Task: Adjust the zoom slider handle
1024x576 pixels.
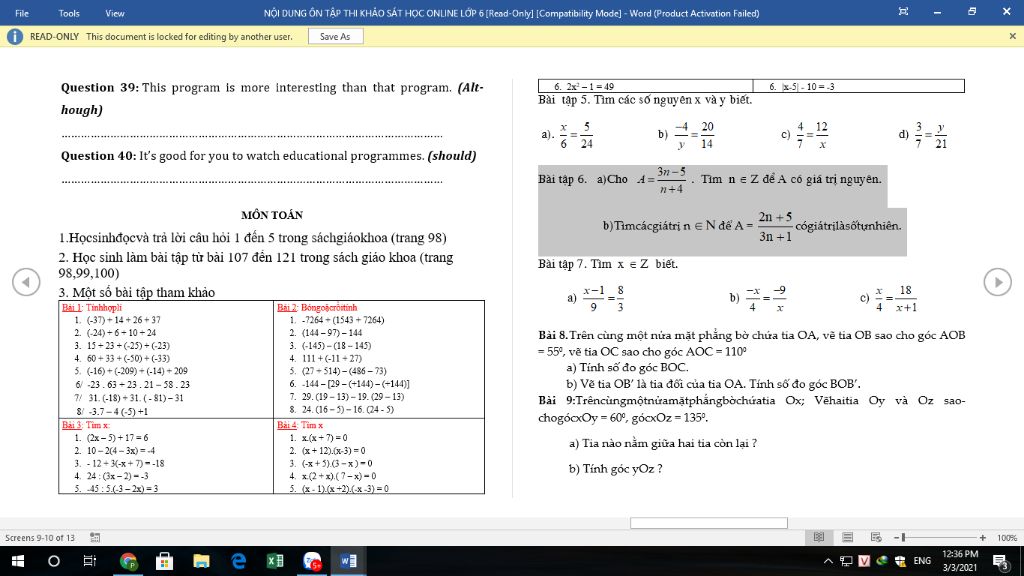Action: pos(904,537)
